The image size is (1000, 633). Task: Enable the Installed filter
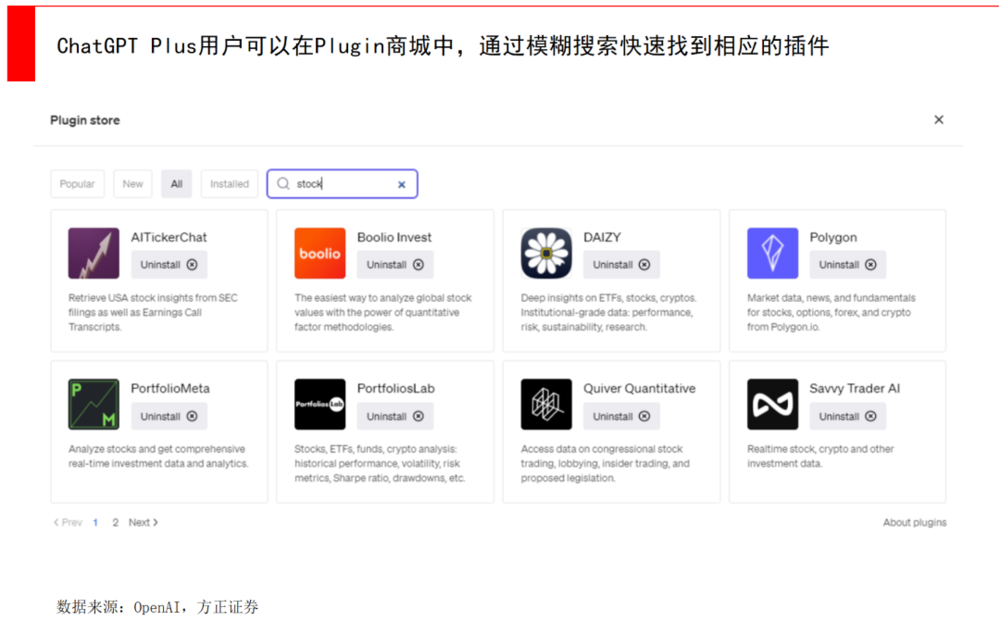click(229, 184)
